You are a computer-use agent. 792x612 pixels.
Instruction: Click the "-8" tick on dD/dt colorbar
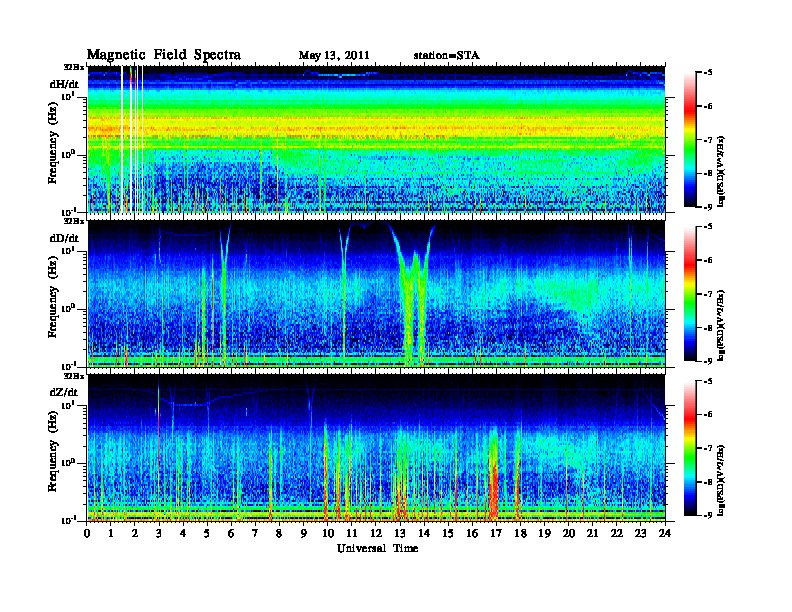click(708, 327)
